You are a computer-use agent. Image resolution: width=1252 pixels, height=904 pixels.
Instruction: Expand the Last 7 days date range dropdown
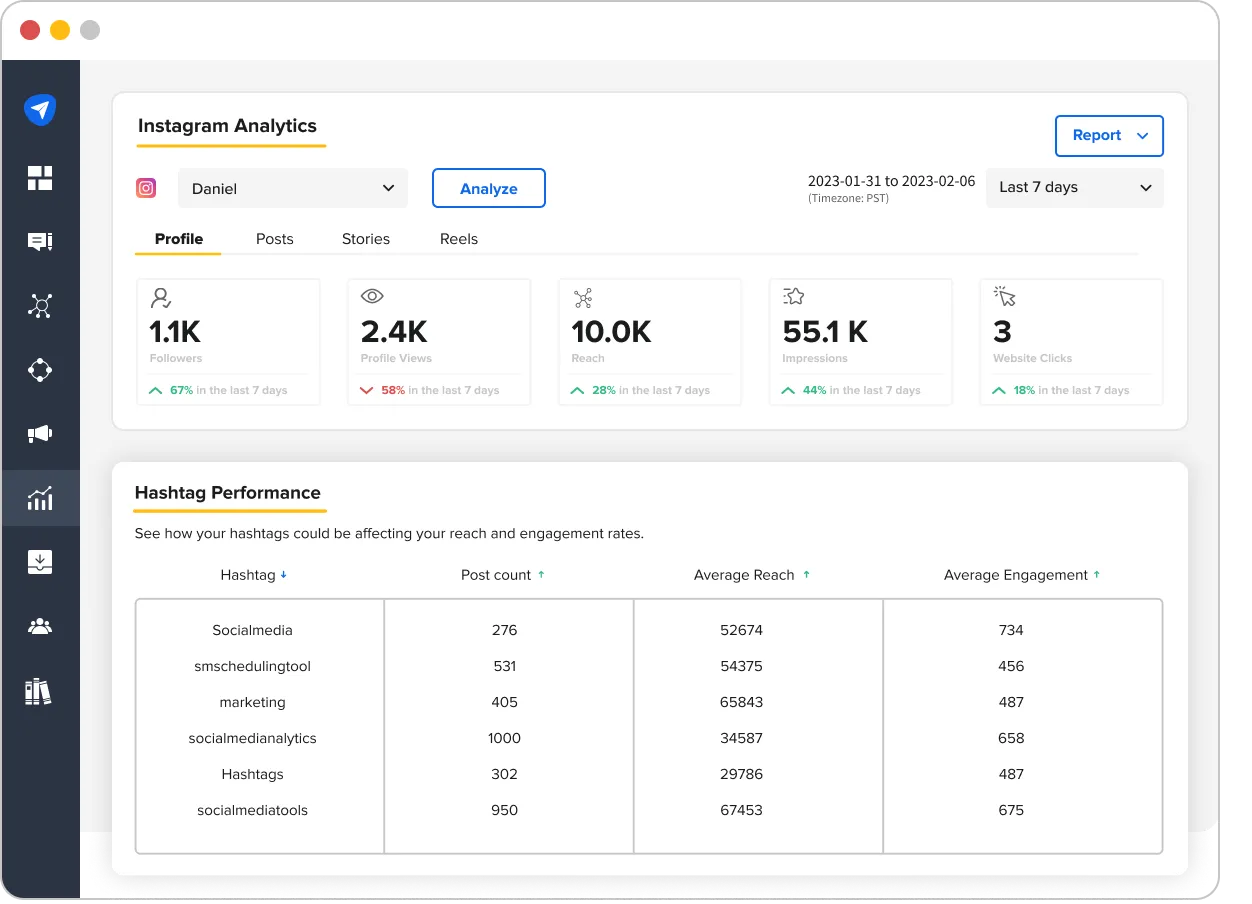[x=1074, y=188]
